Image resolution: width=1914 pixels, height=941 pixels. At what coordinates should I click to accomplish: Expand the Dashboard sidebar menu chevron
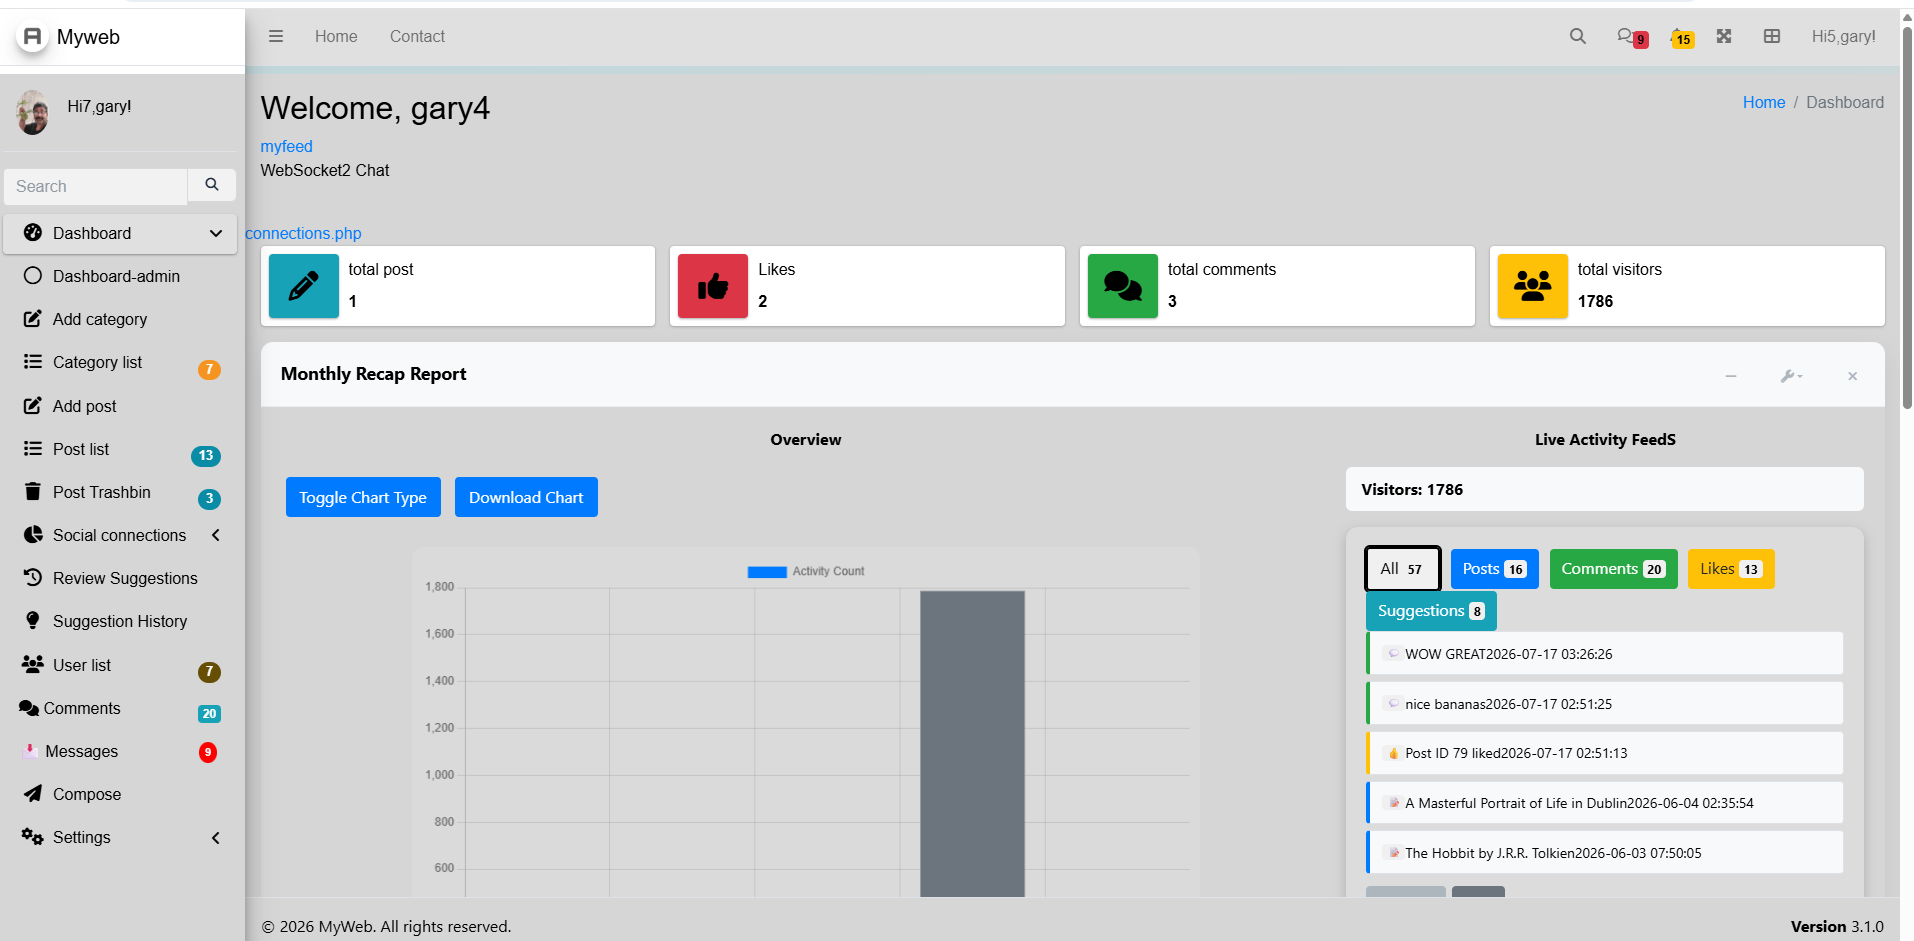pos(216,233)
